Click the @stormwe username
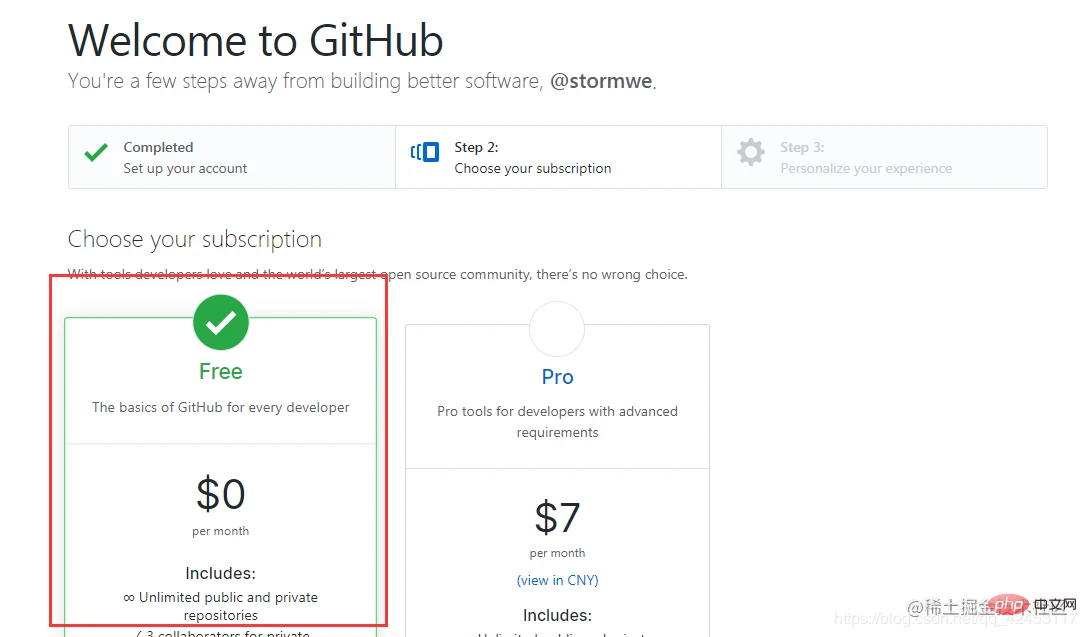Screen dimensions: 1087x637 (x=602, y=81)
